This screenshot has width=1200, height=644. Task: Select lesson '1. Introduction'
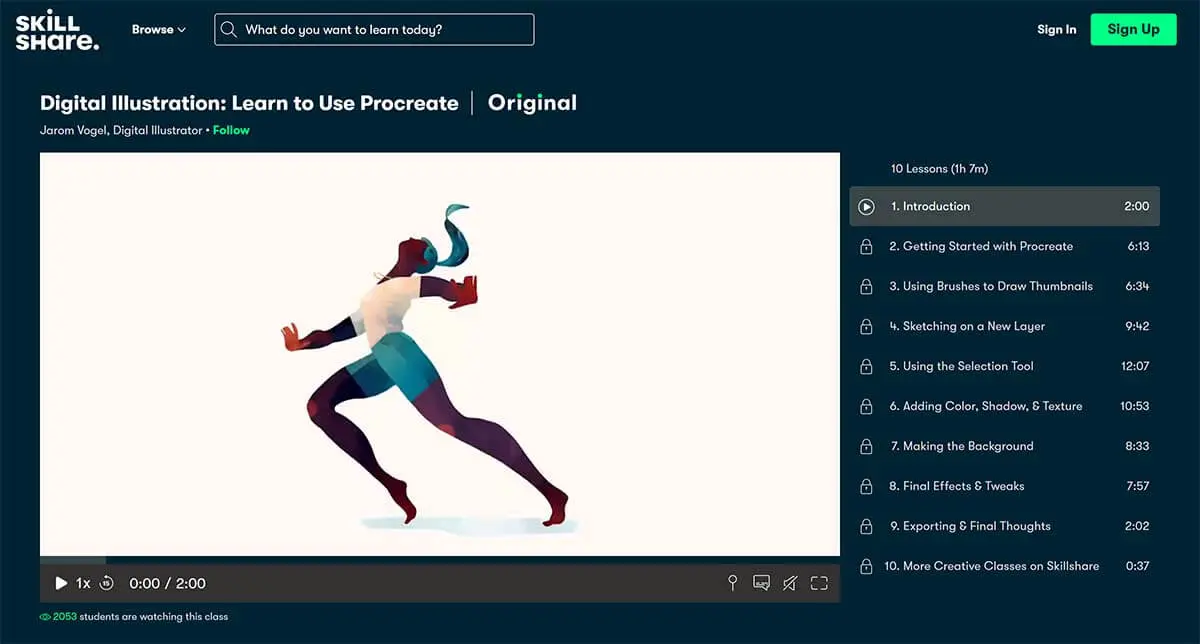click(1005, 206)
